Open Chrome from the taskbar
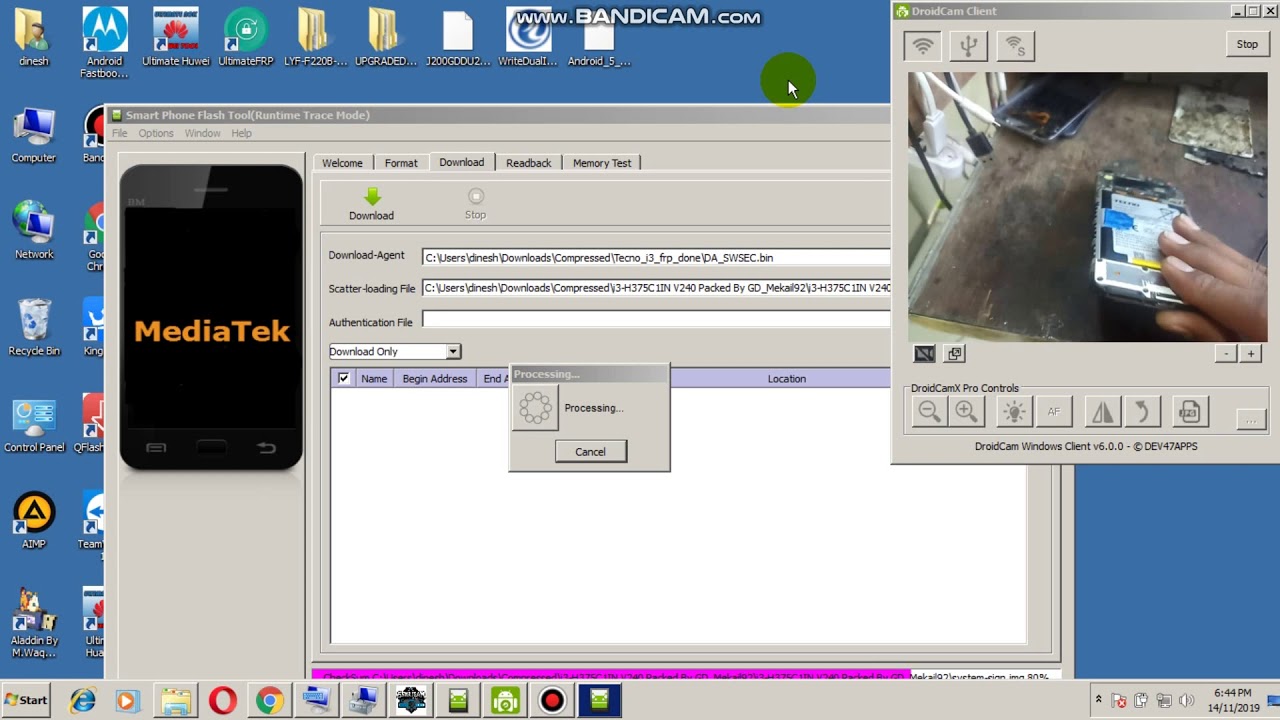The image size is (1280, 720). [269, 701]
